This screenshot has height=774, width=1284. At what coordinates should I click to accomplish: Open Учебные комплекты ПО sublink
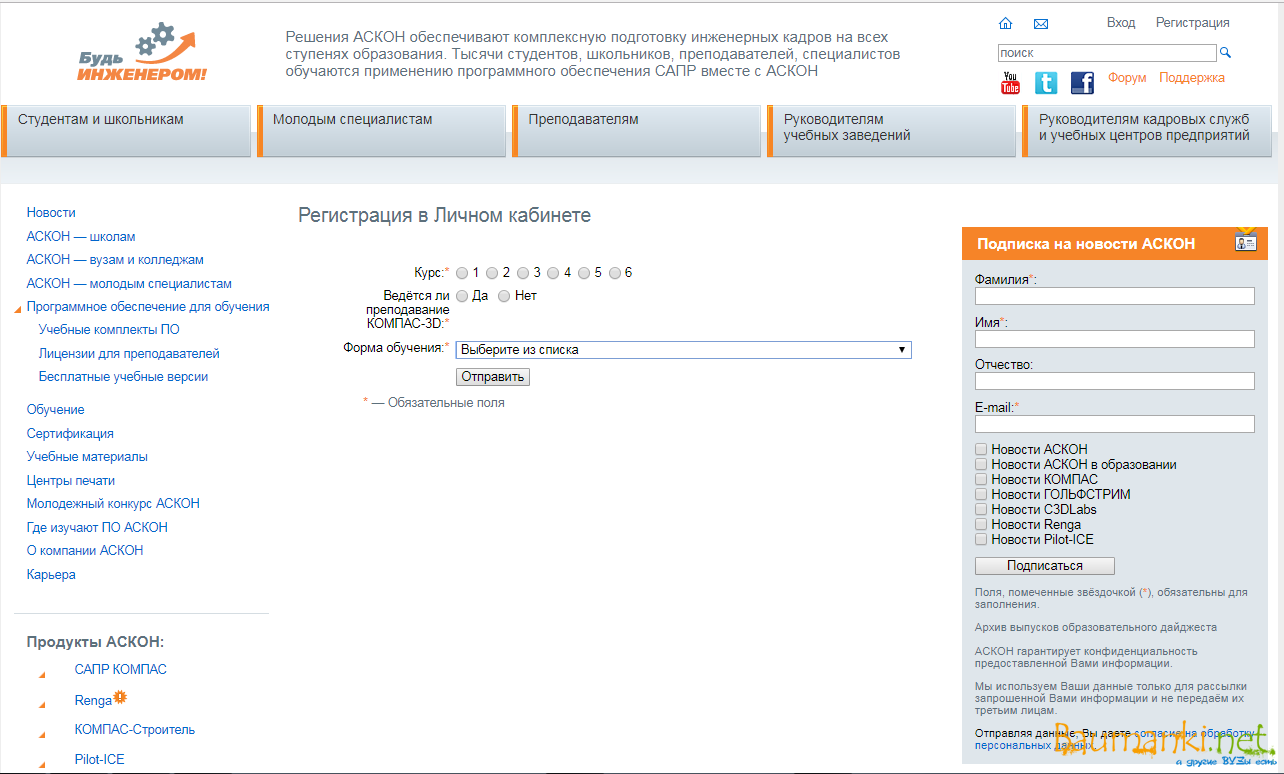(109, 330)
